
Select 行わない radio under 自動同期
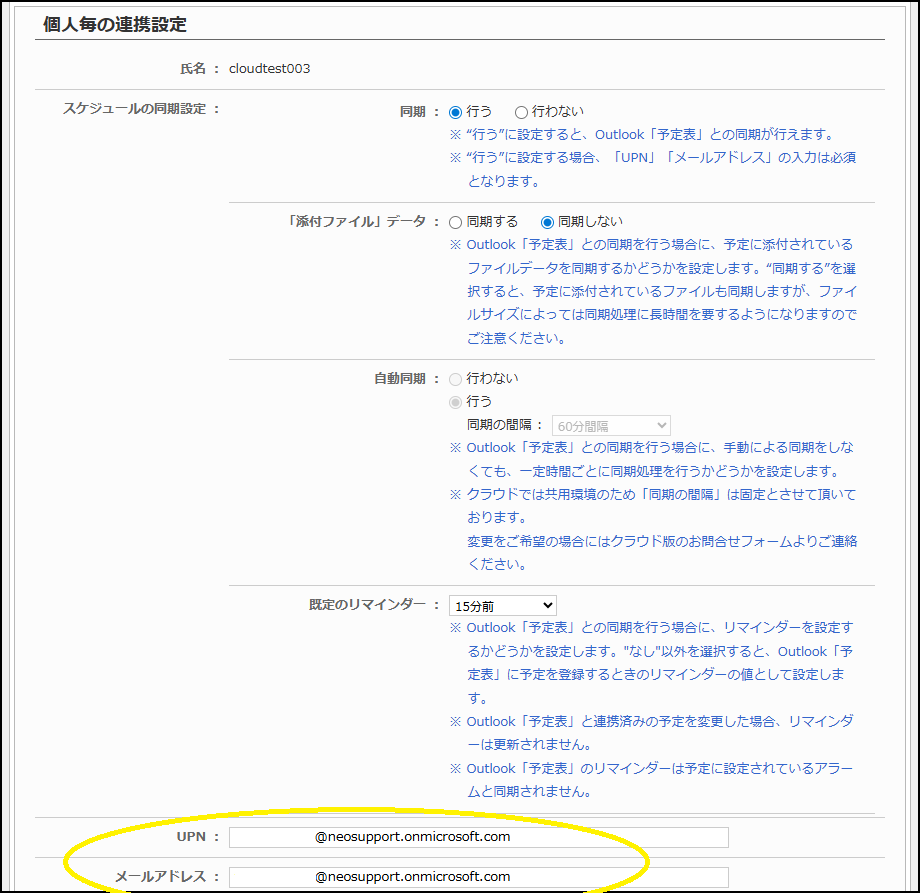pyautogui.click(x=456, y=379)
